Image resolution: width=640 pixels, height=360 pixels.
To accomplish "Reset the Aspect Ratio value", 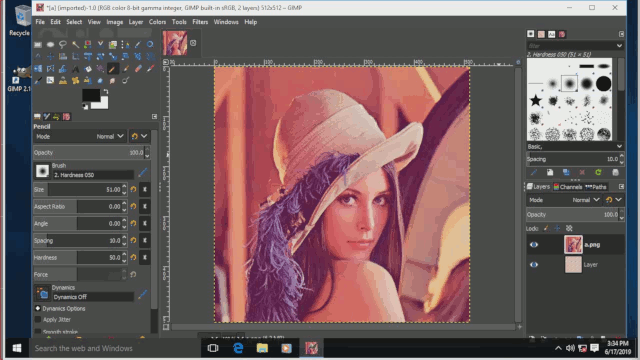I will tap(133, 207).
